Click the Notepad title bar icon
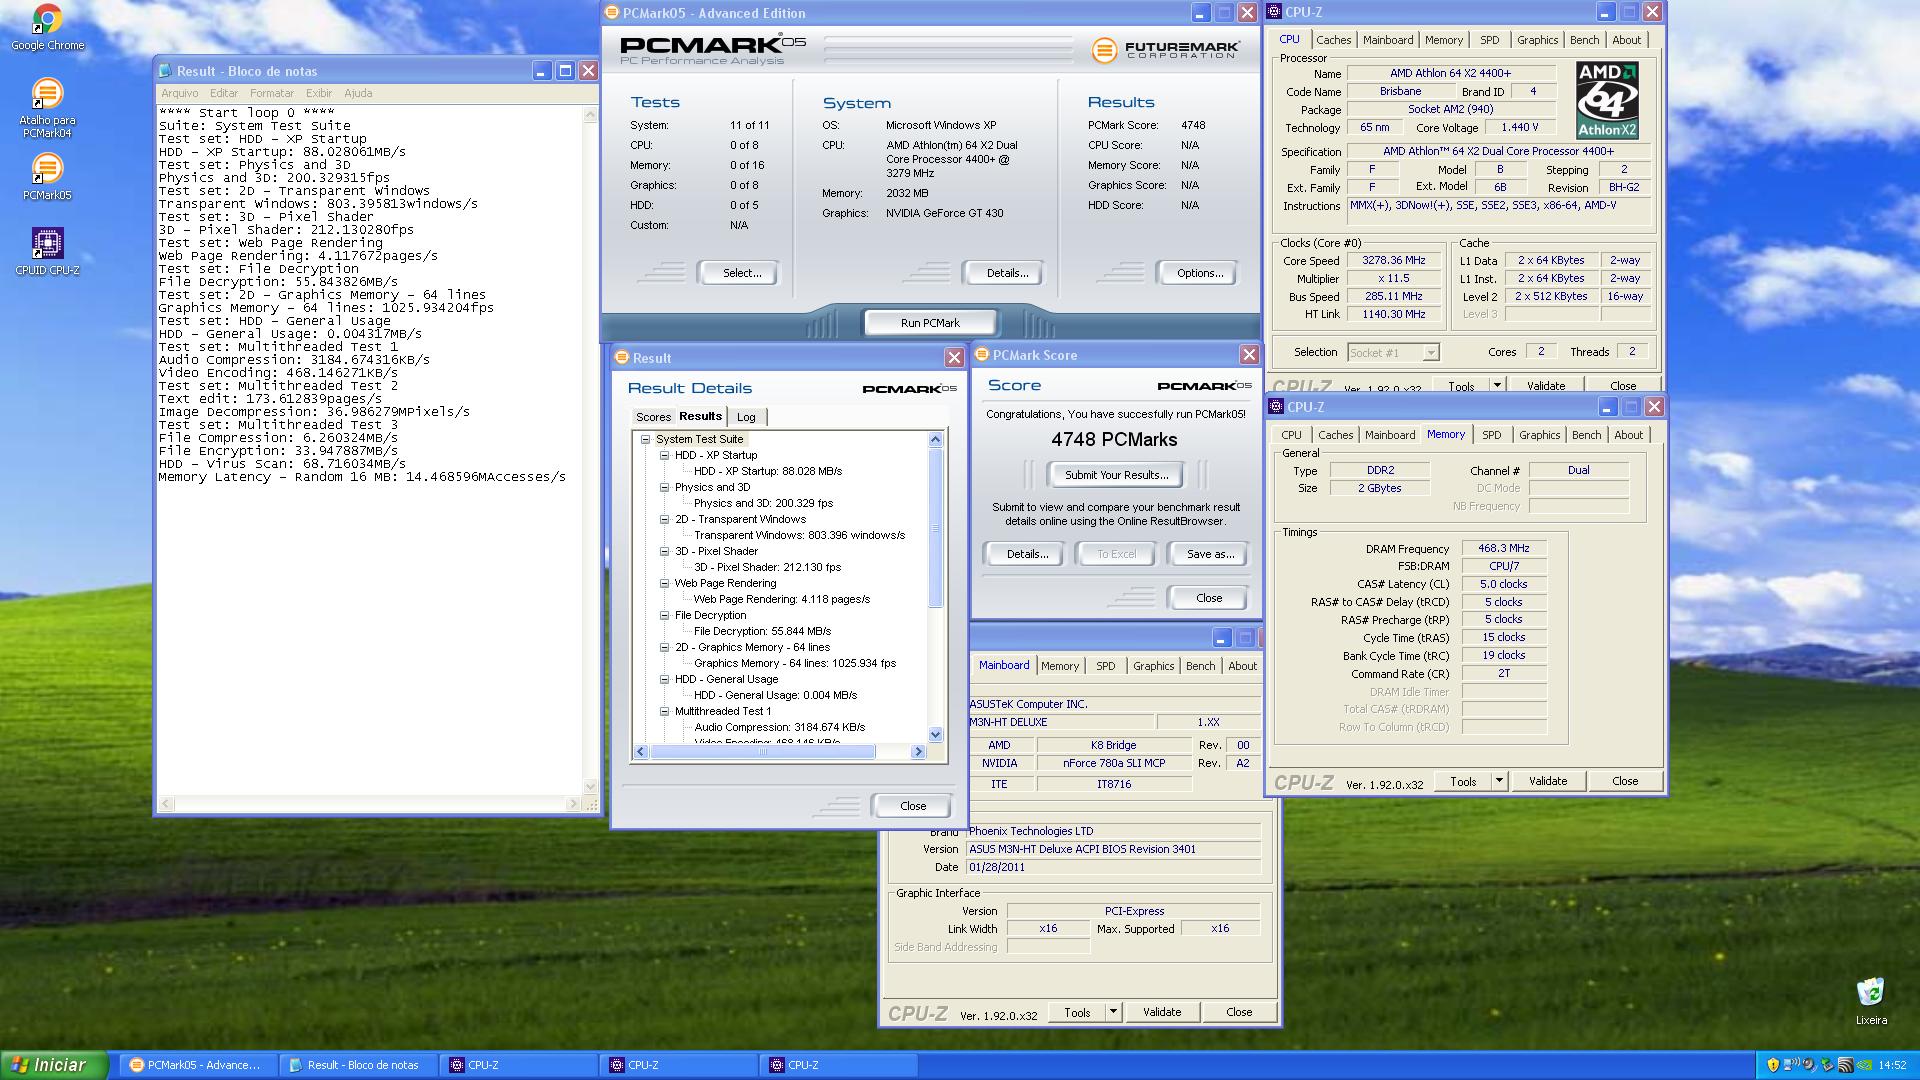The width and height of the screenshot is (1920, 1080). (166, 71)
